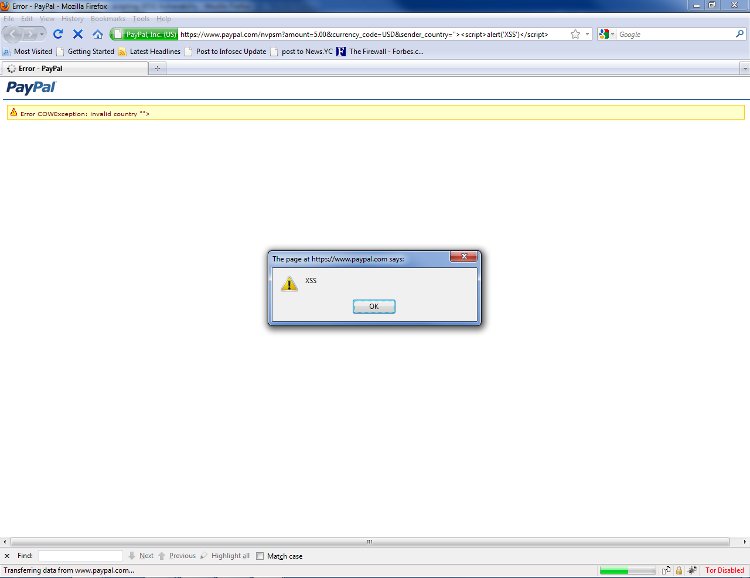Open the Help menu
Screen dimensions: 750x578
(164, 19)
